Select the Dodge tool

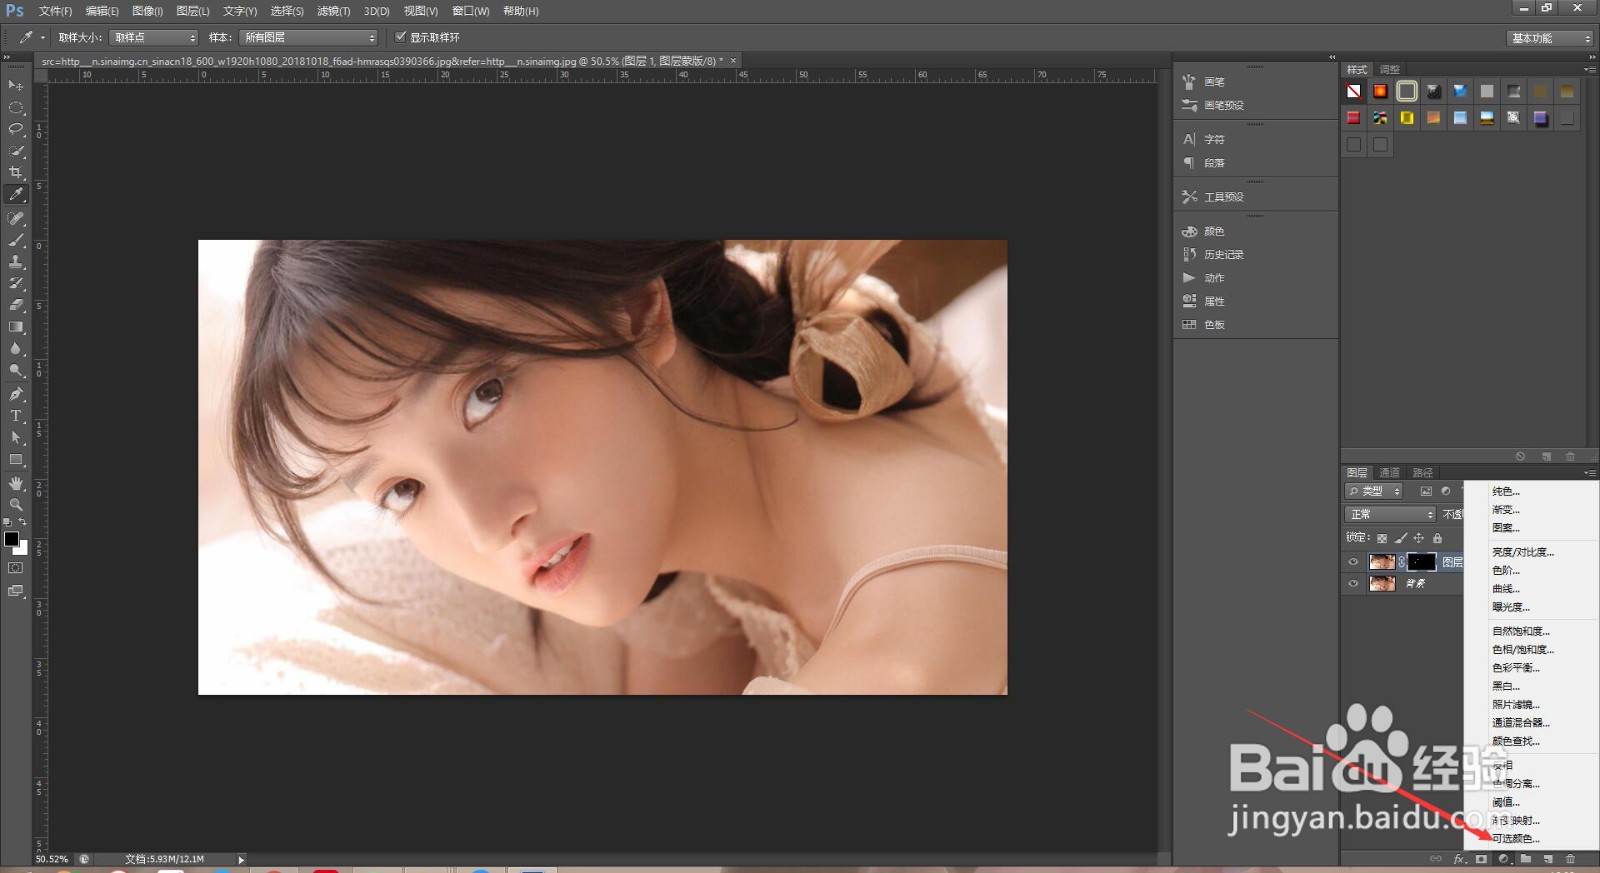point(16,371)
